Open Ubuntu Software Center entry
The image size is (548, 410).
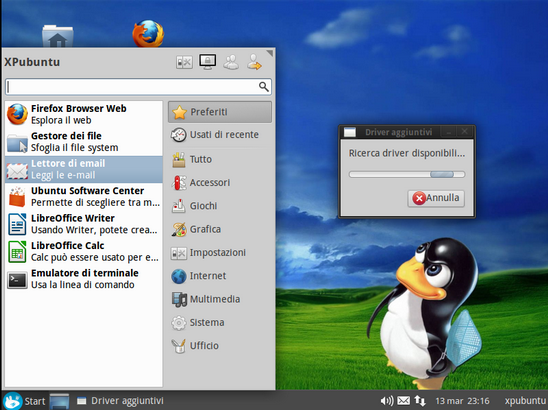(x=84, y=196)
